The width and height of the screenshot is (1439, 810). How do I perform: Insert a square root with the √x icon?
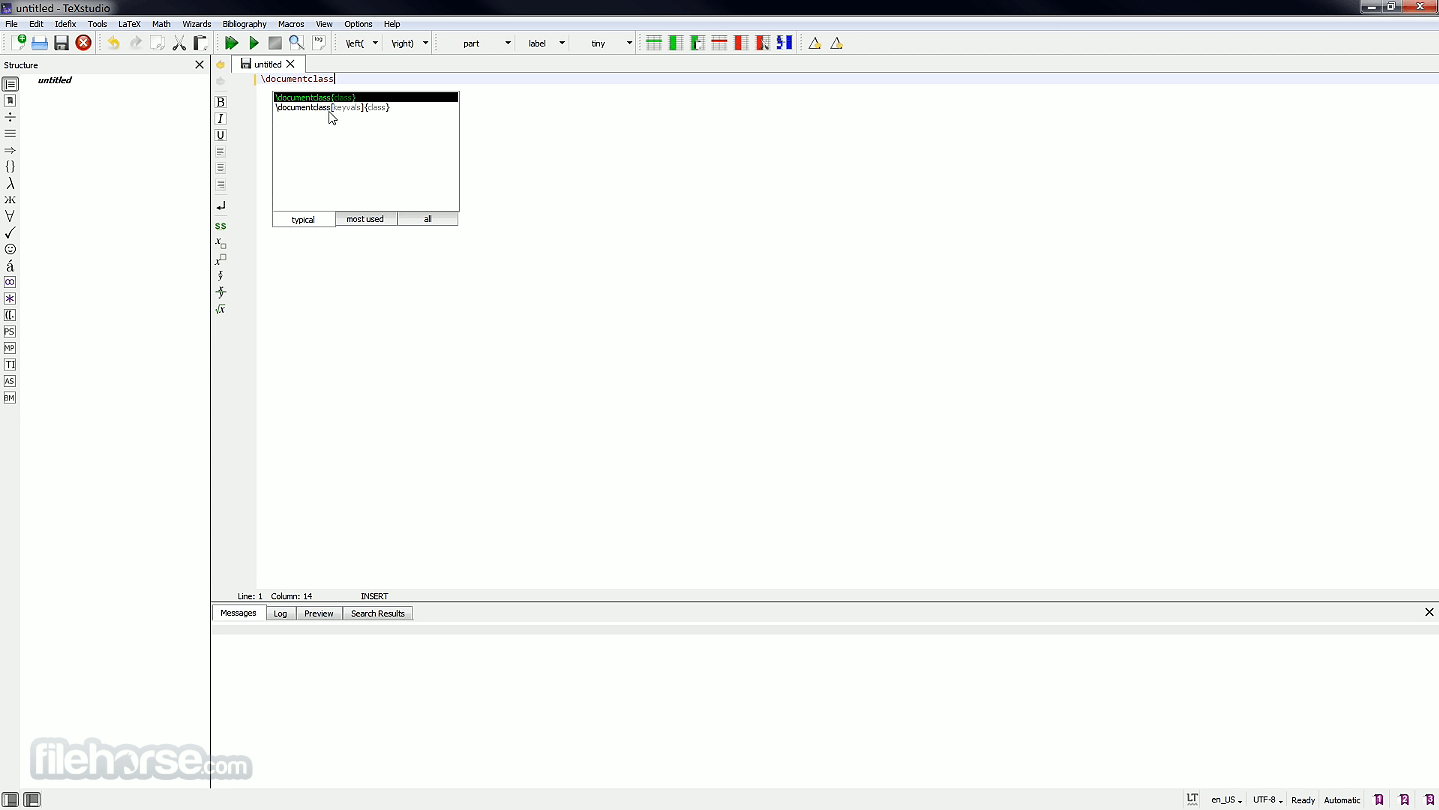pos(221,309)
